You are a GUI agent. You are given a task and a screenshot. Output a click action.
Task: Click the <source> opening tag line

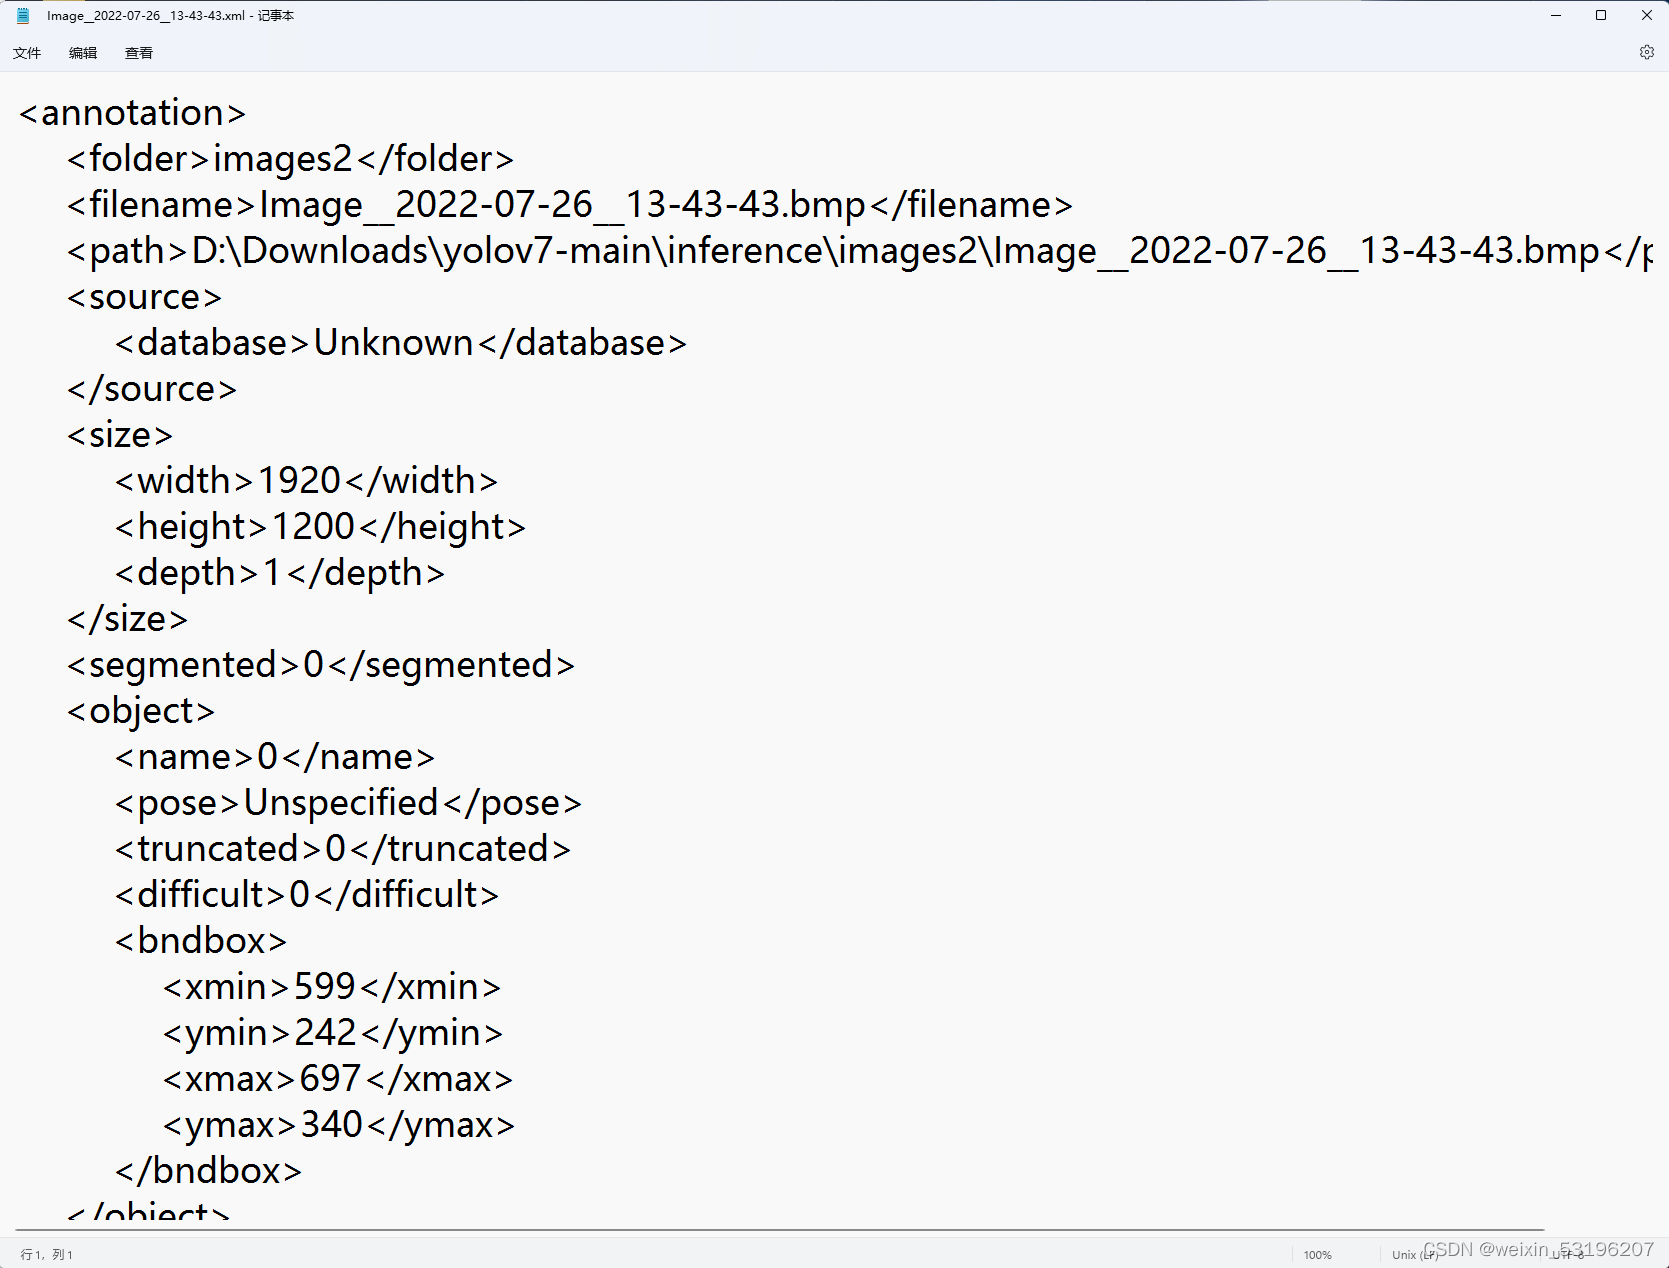pos(144,297)
